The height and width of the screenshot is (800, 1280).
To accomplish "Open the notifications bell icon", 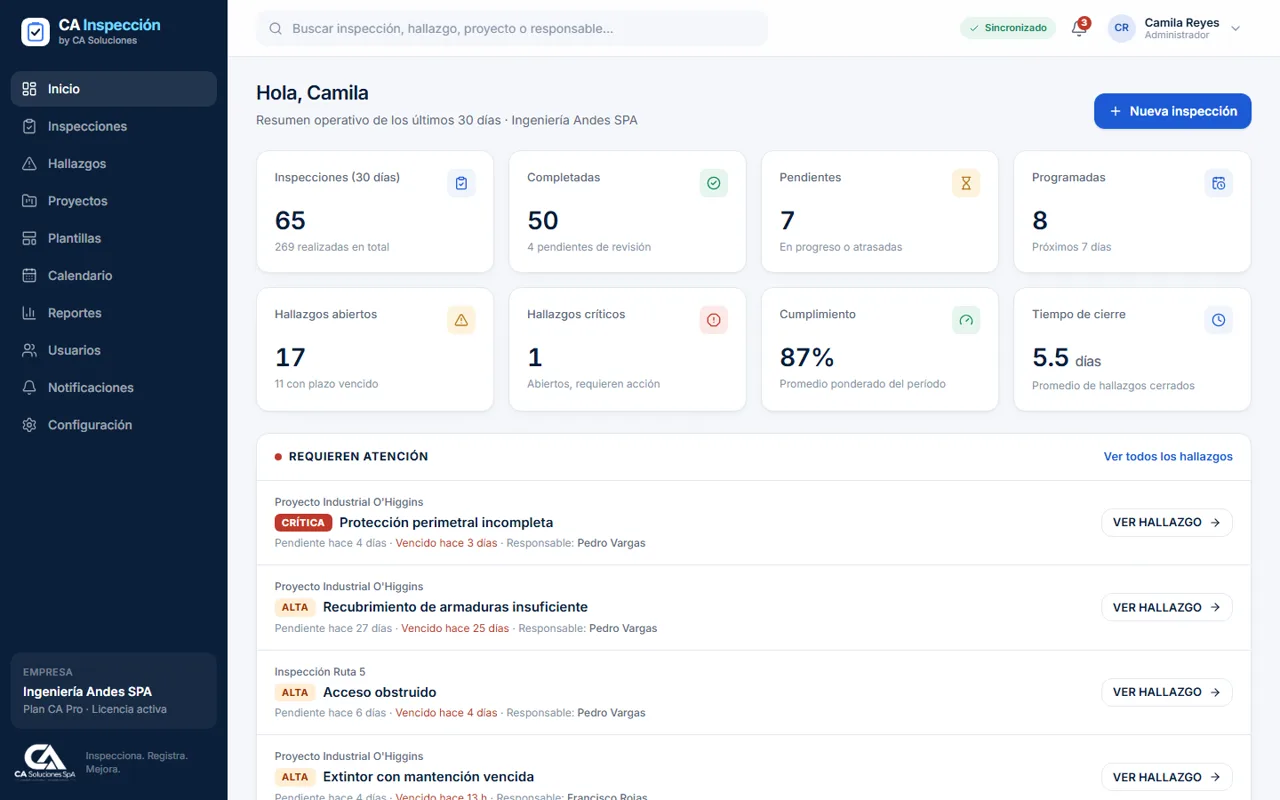I will pos(1079,28).
